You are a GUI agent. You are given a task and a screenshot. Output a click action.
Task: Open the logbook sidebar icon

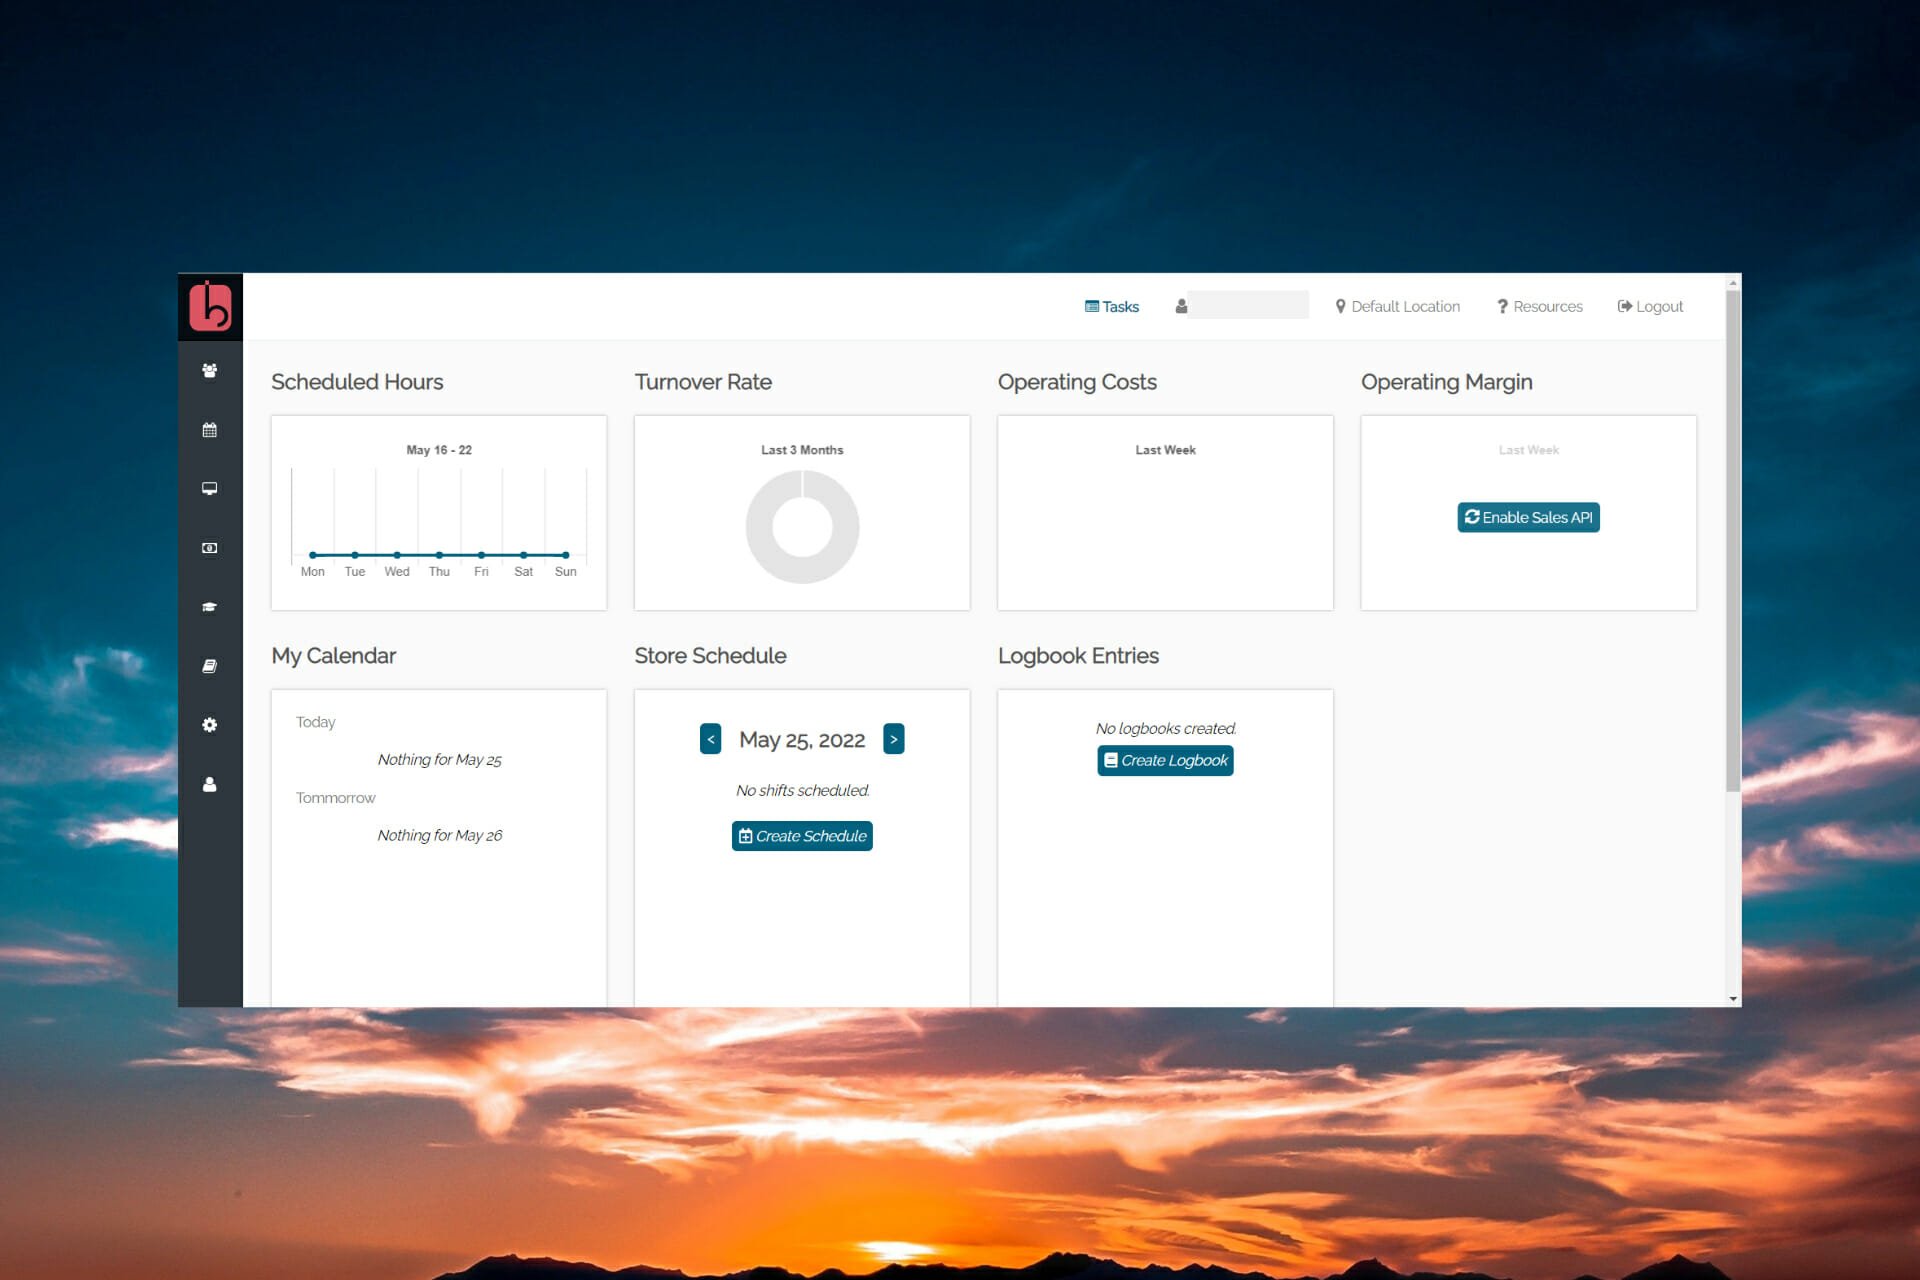tap(209, 666)
